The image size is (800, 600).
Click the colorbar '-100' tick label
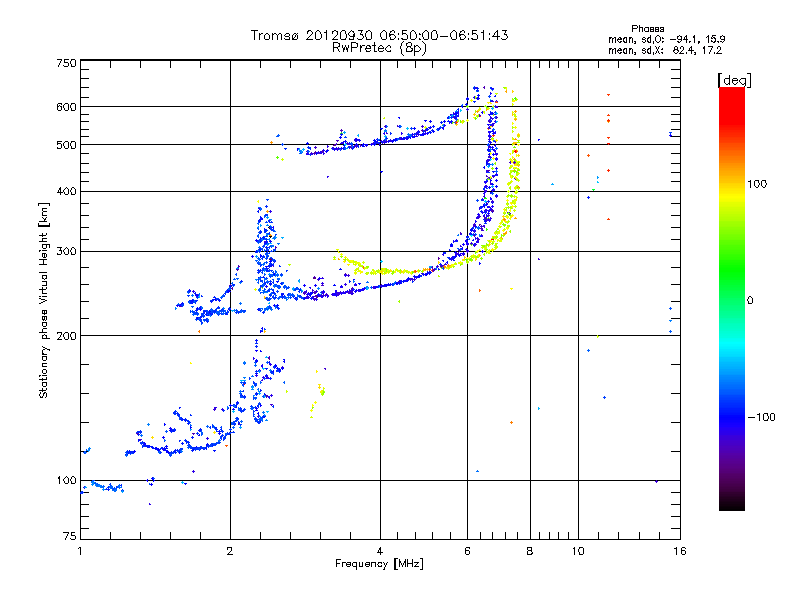coord(761,417)
